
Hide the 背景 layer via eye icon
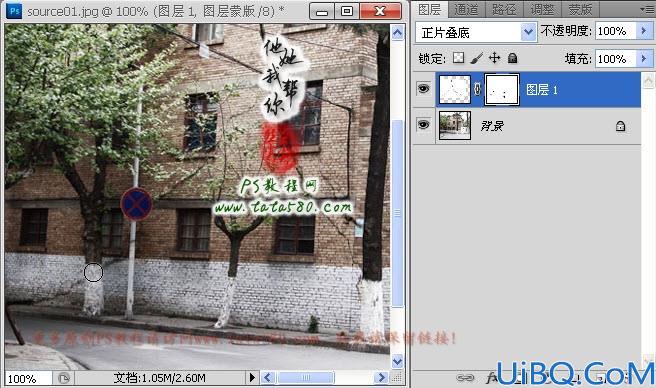tap(424, 125)
